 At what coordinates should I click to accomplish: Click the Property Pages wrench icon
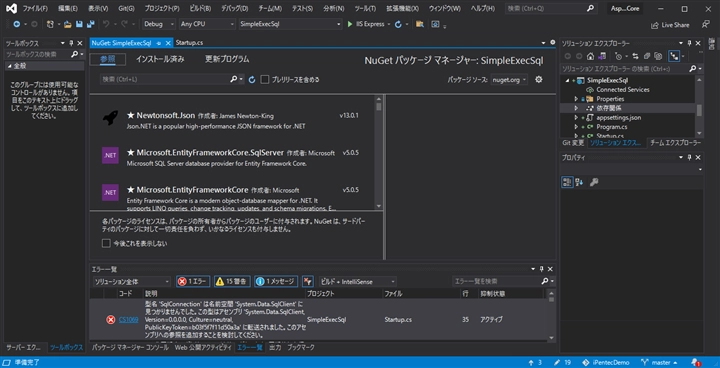tap(593, 182)
